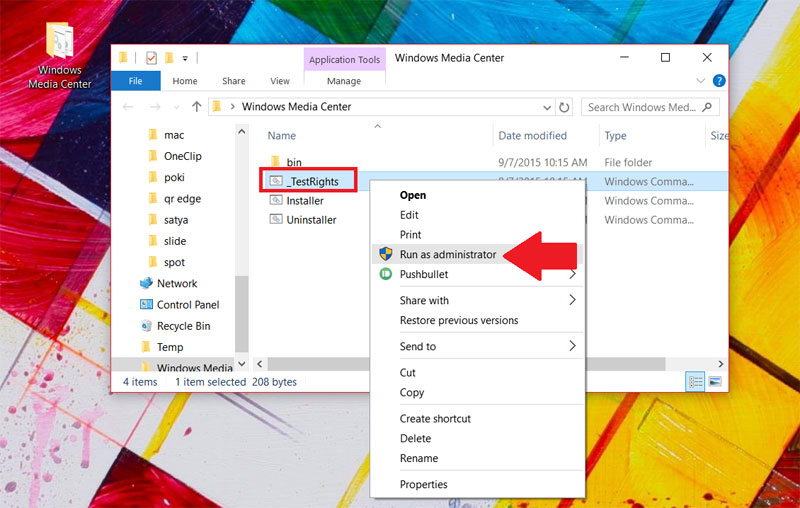Open the Windows Media Center desktop folder icon
The height and width of the screenshot is (508, 800).
(60, 57)
